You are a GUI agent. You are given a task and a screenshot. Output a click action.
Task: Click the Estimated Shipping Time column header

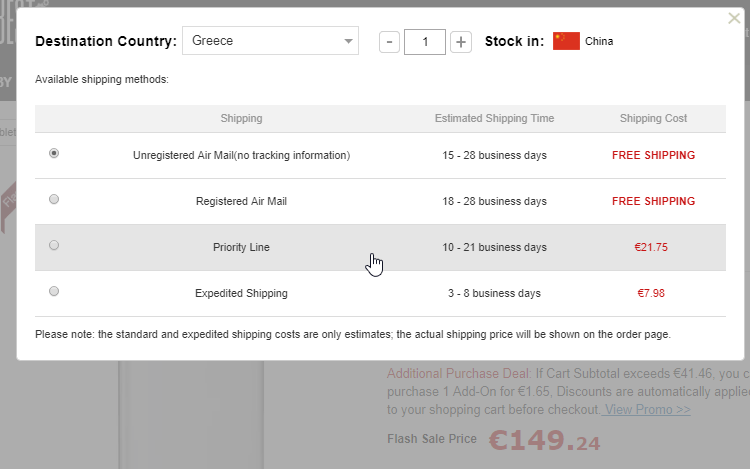tap(494, 118)
